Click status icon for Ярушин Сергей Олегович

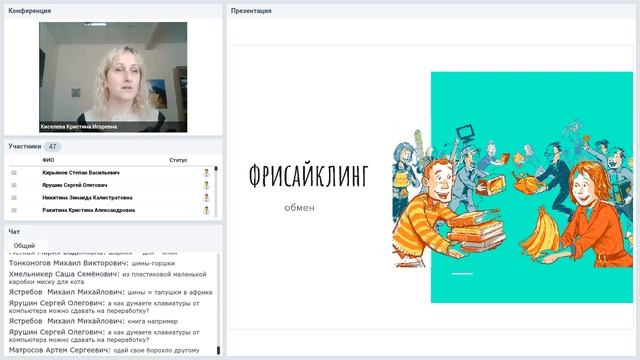pos(207,185)
